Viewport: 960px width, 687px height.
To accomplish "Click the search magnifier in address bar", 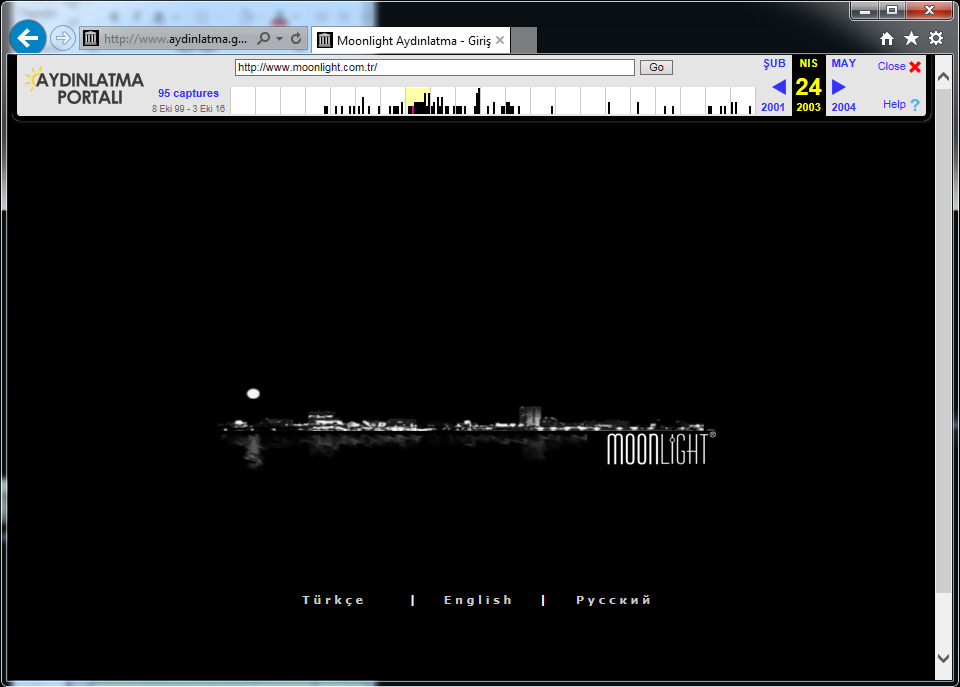I will [x=263, y=39].
